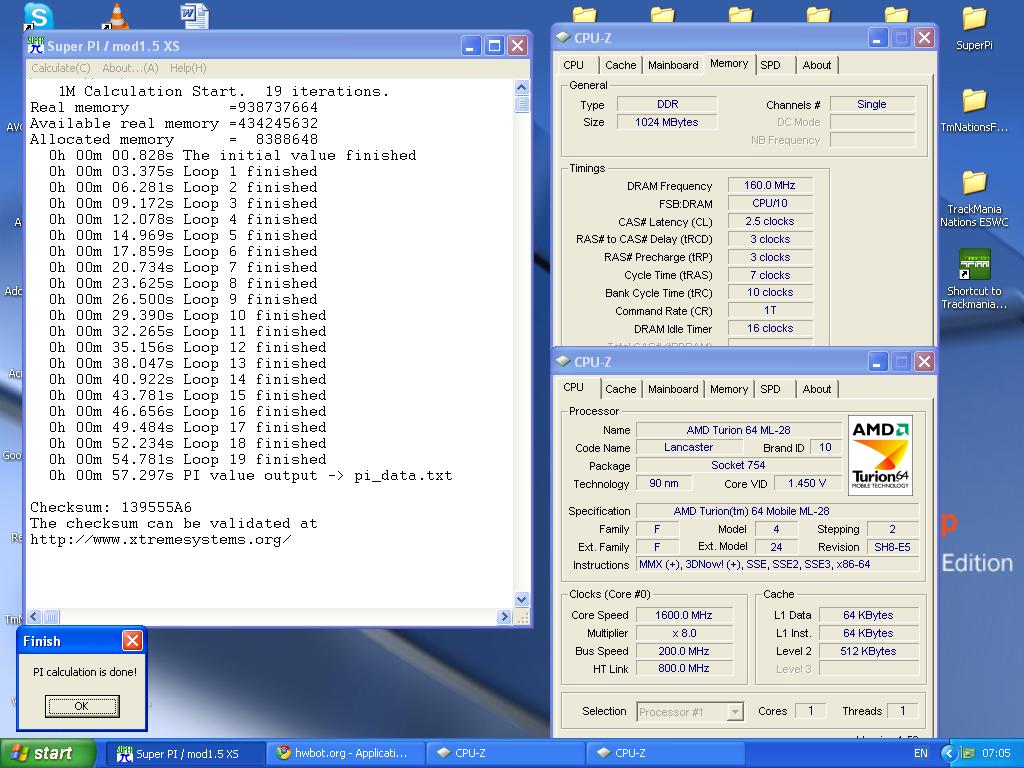
Task: Switch to SPD tab in upper CPU-Z
Action: 771,65
